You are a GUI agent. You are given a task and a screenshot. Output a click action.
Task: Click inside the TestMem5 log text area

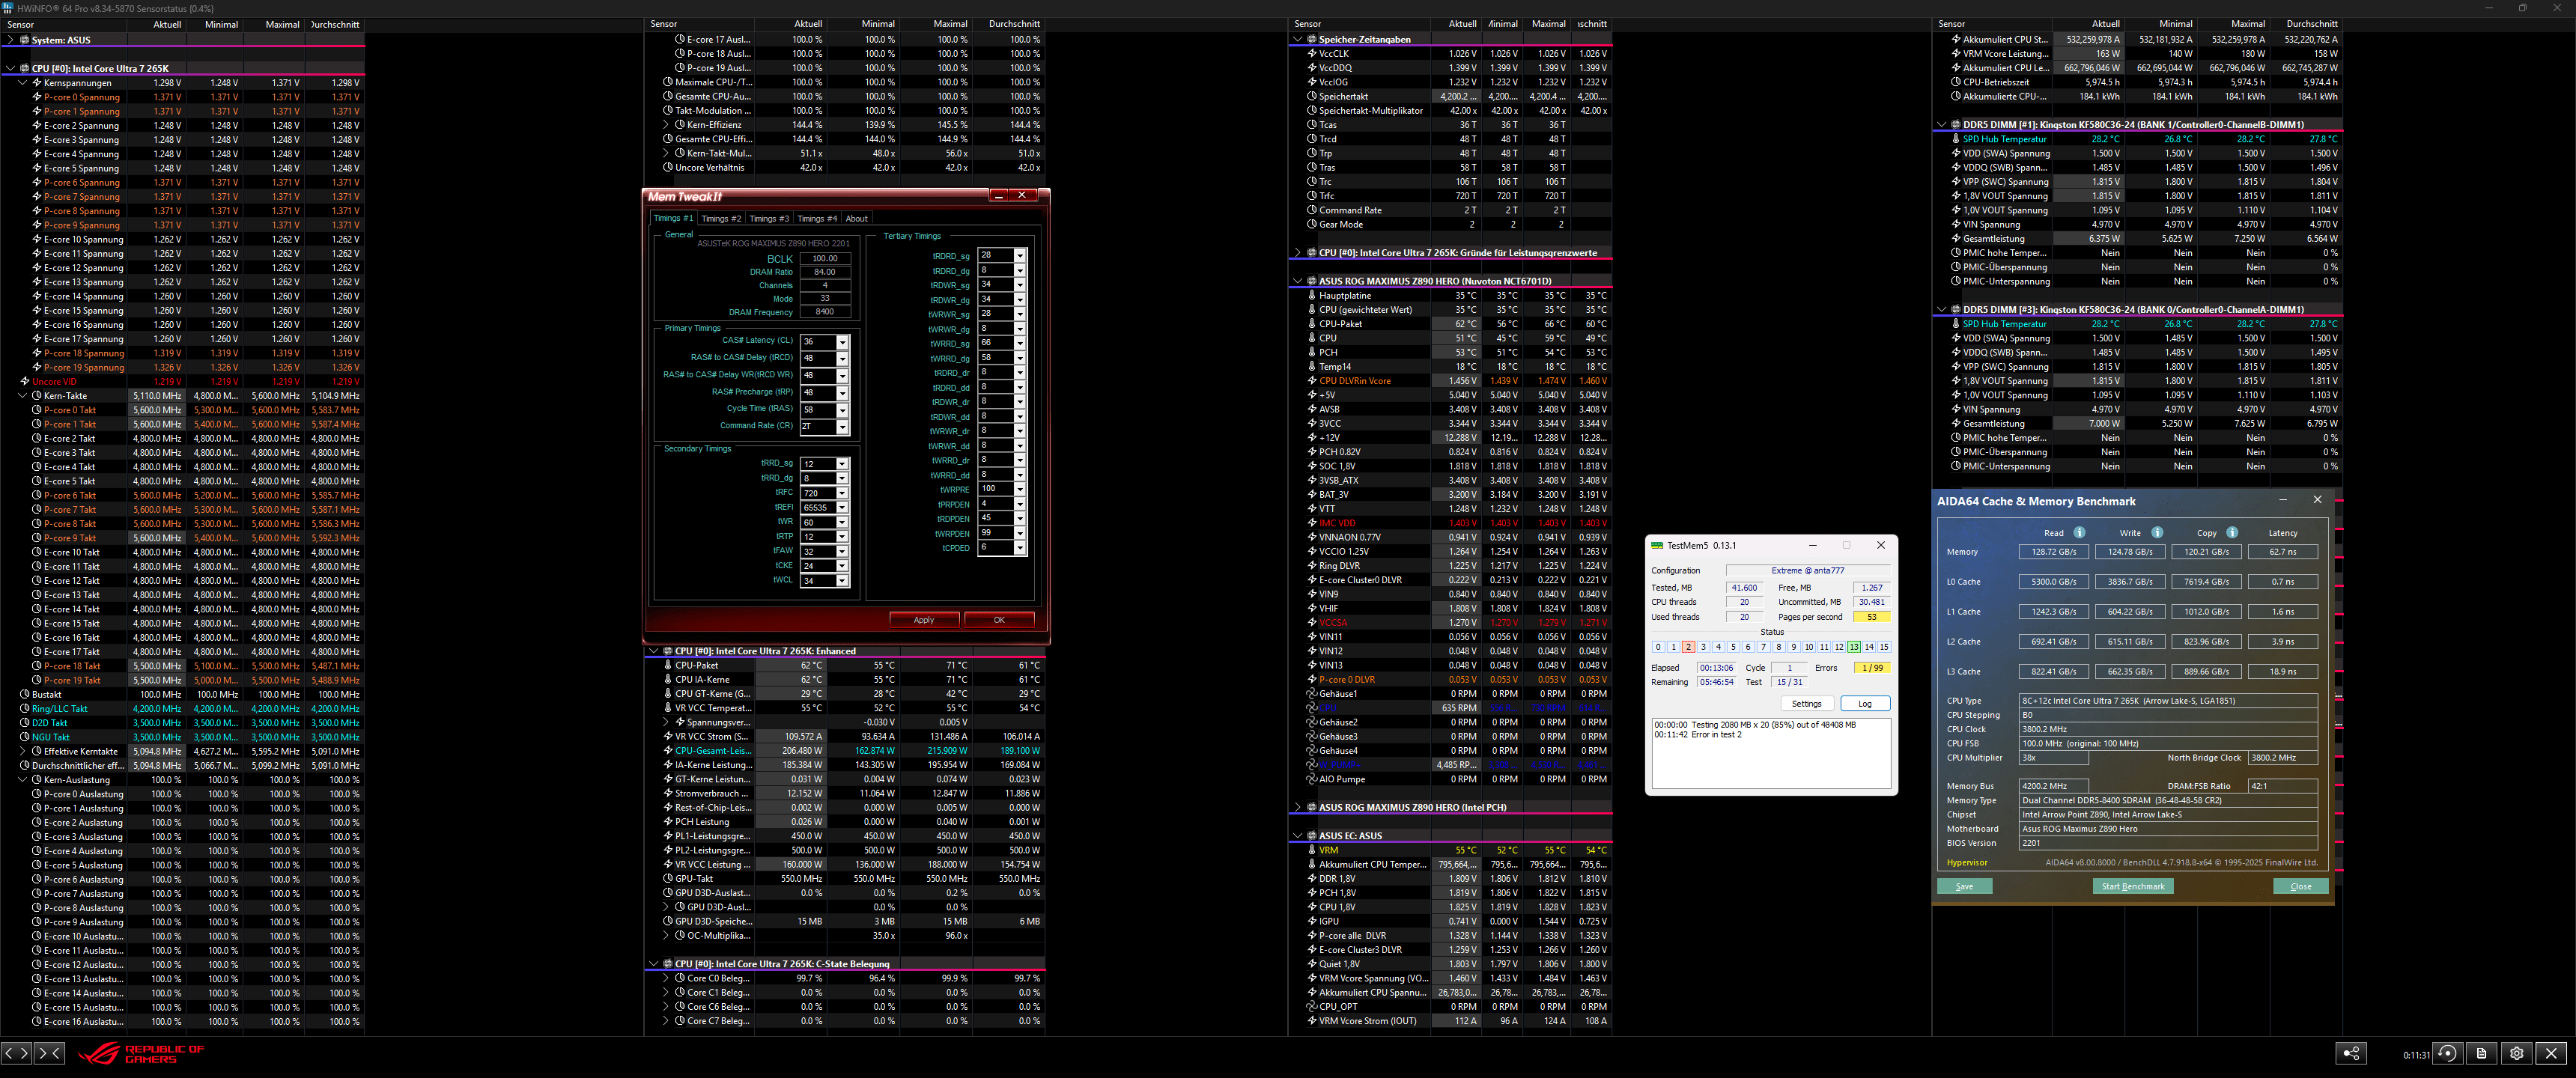pyautogui.click(x=1770, y=760)
